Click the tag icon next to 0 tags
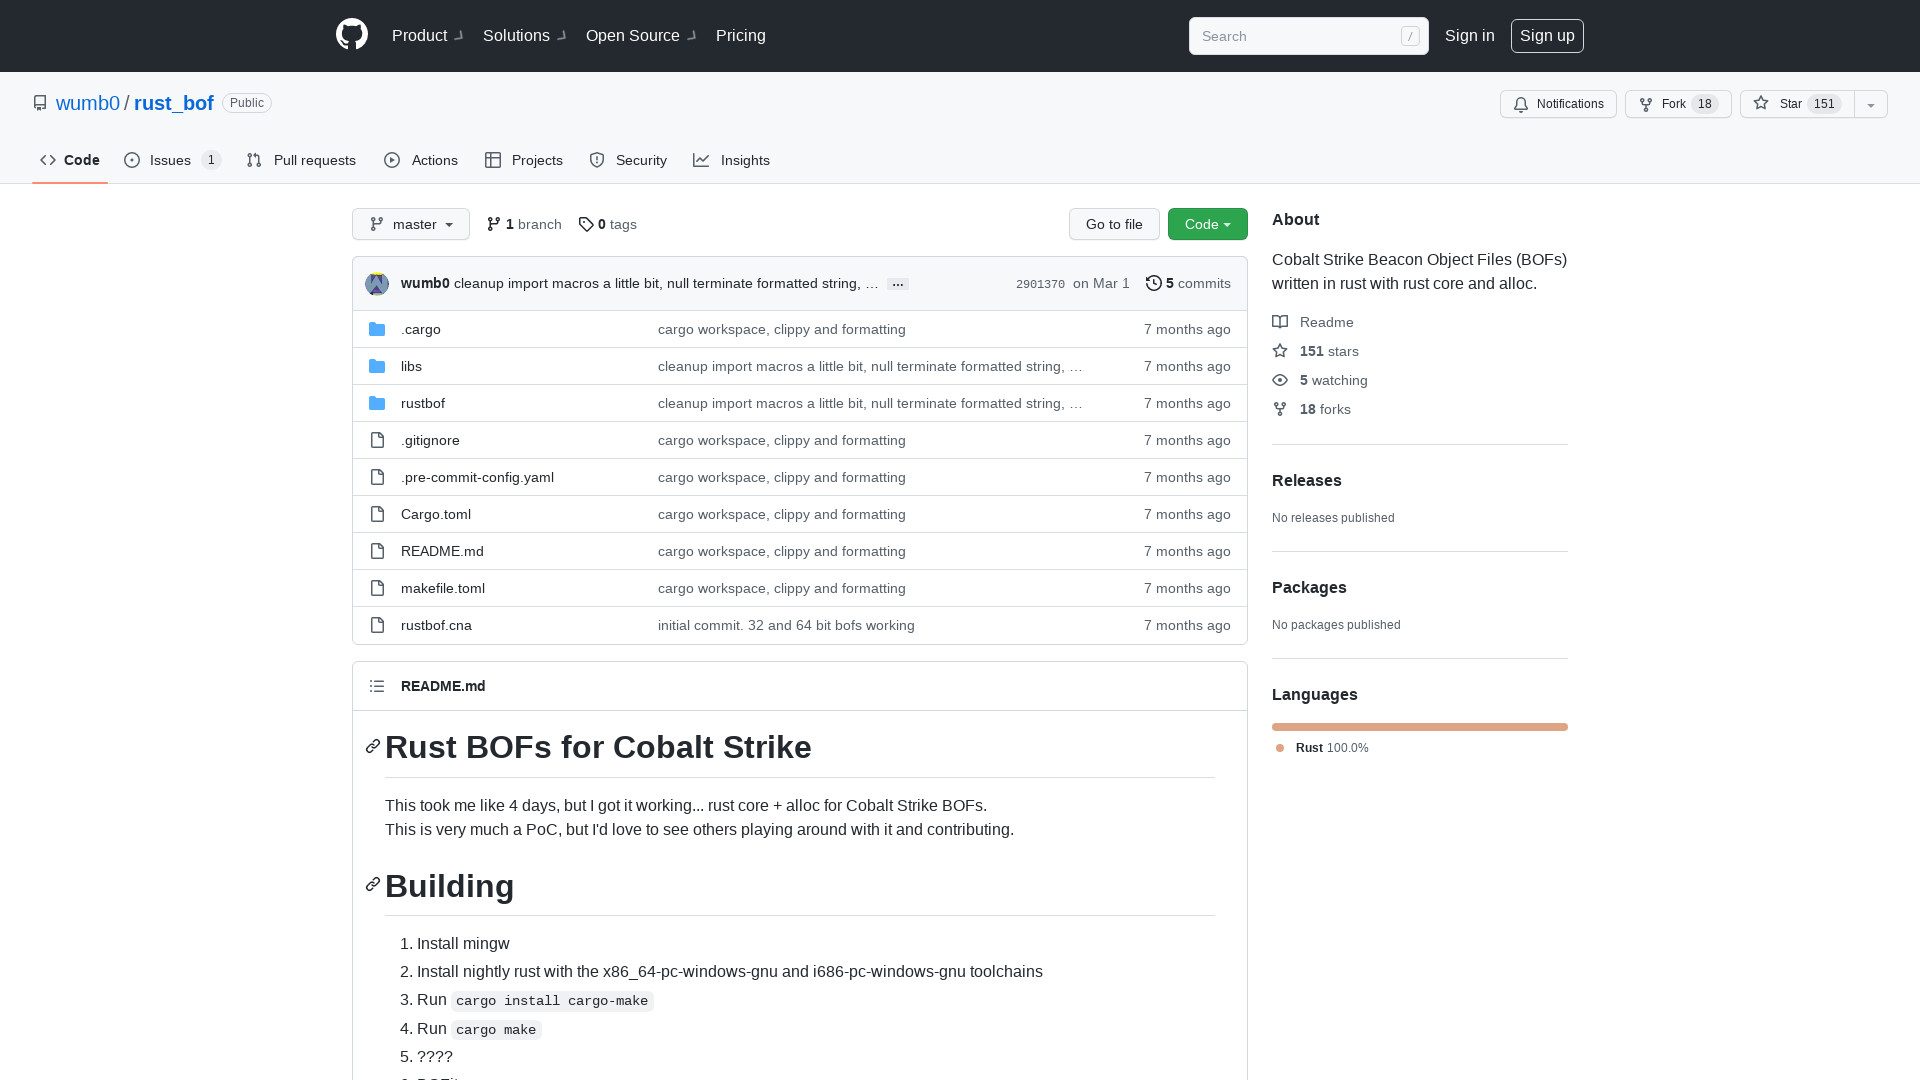 (x=586, y=224)
